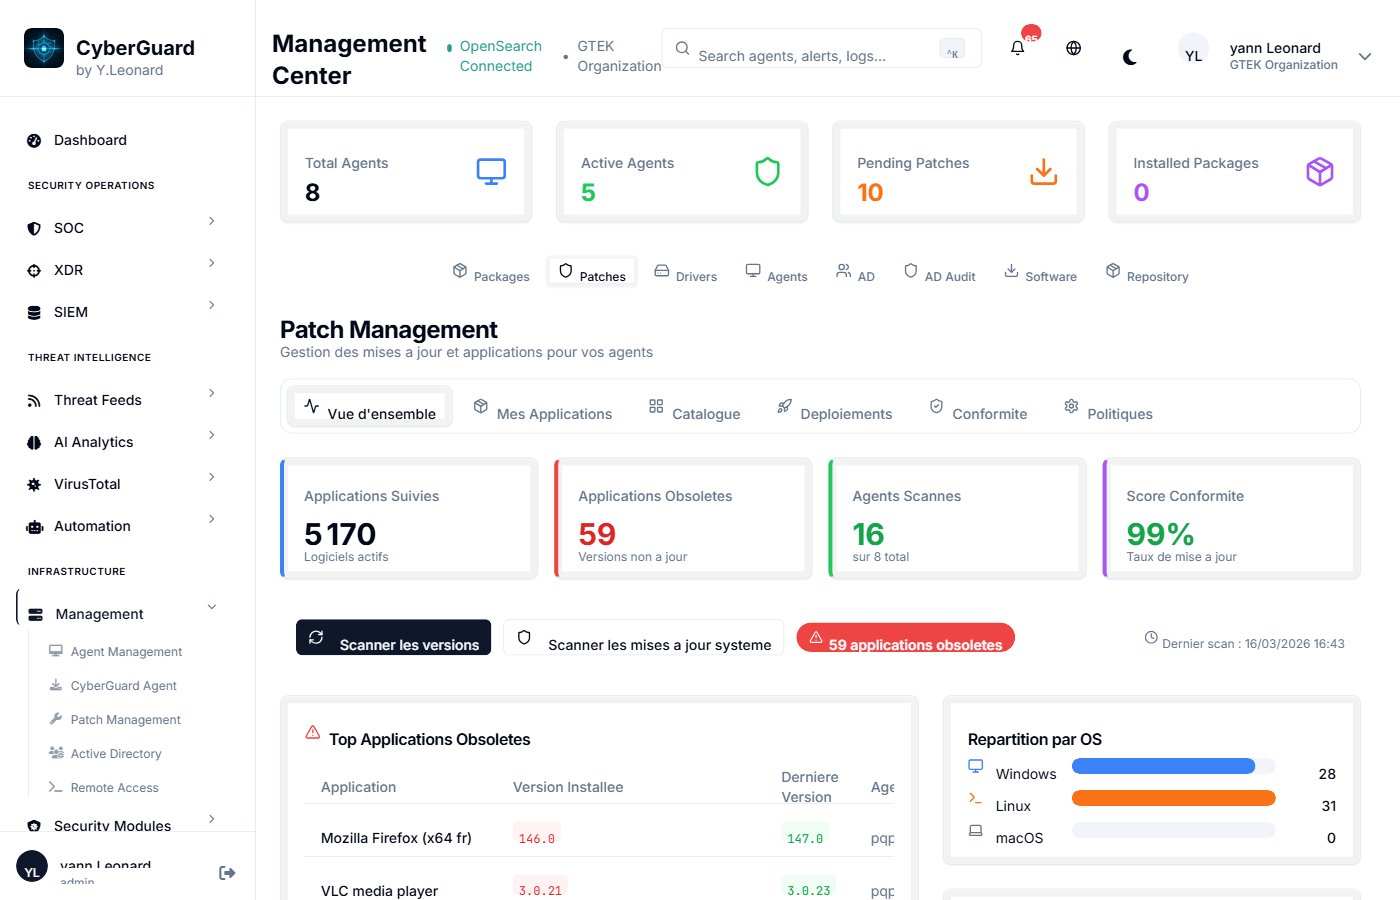Switch to the Patches tab
Image resolution: width=1400 pixels, height=900 pixels.
pyautogui.click(x=591, y=271)
